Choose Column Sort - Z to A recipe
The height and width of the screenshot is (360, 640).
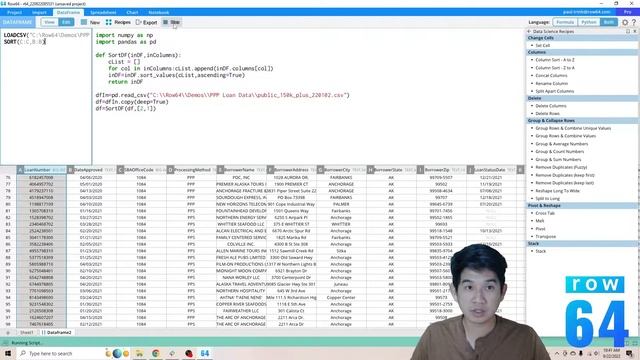point(555,68)
